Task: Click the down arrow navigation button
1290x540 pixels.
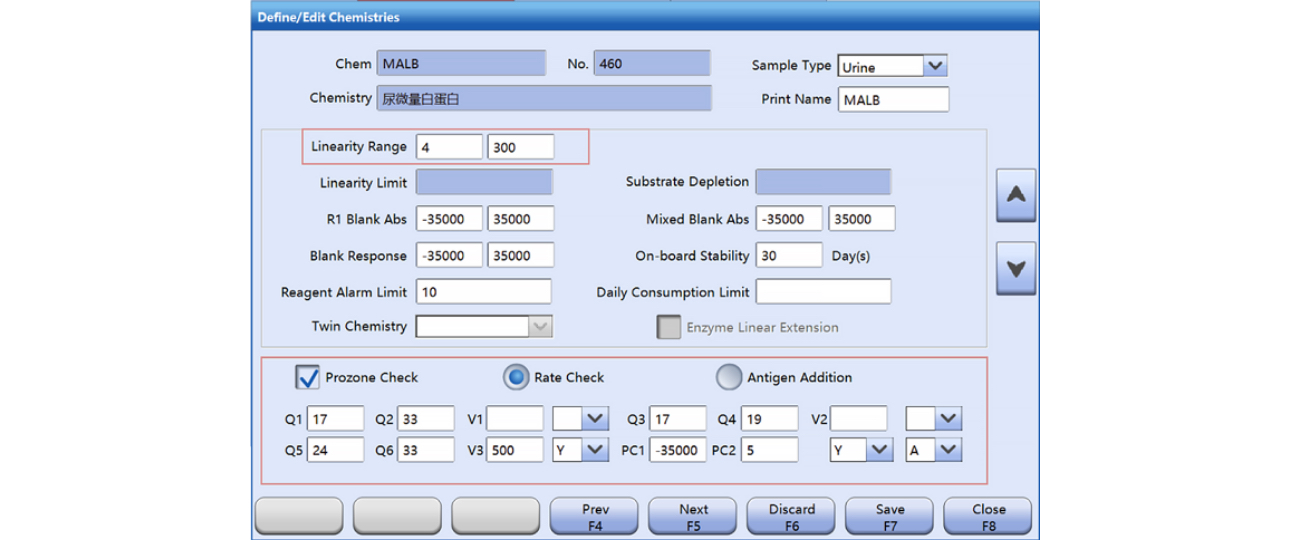Action: pyautogui.click(x=1015, y=269)
